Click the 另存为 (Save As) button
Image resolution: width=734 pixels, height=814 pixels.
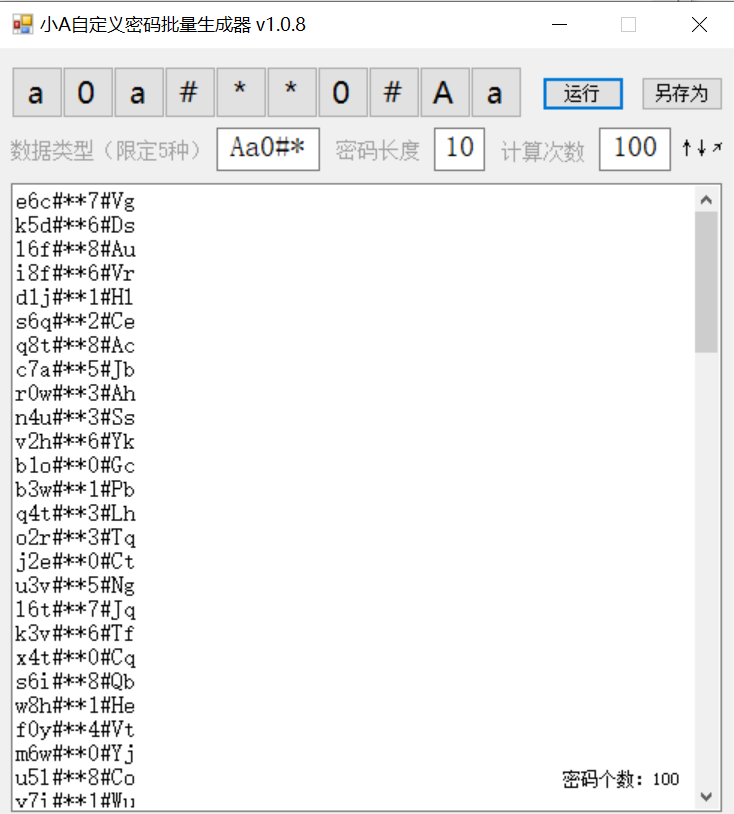click(x=681, y=94)
